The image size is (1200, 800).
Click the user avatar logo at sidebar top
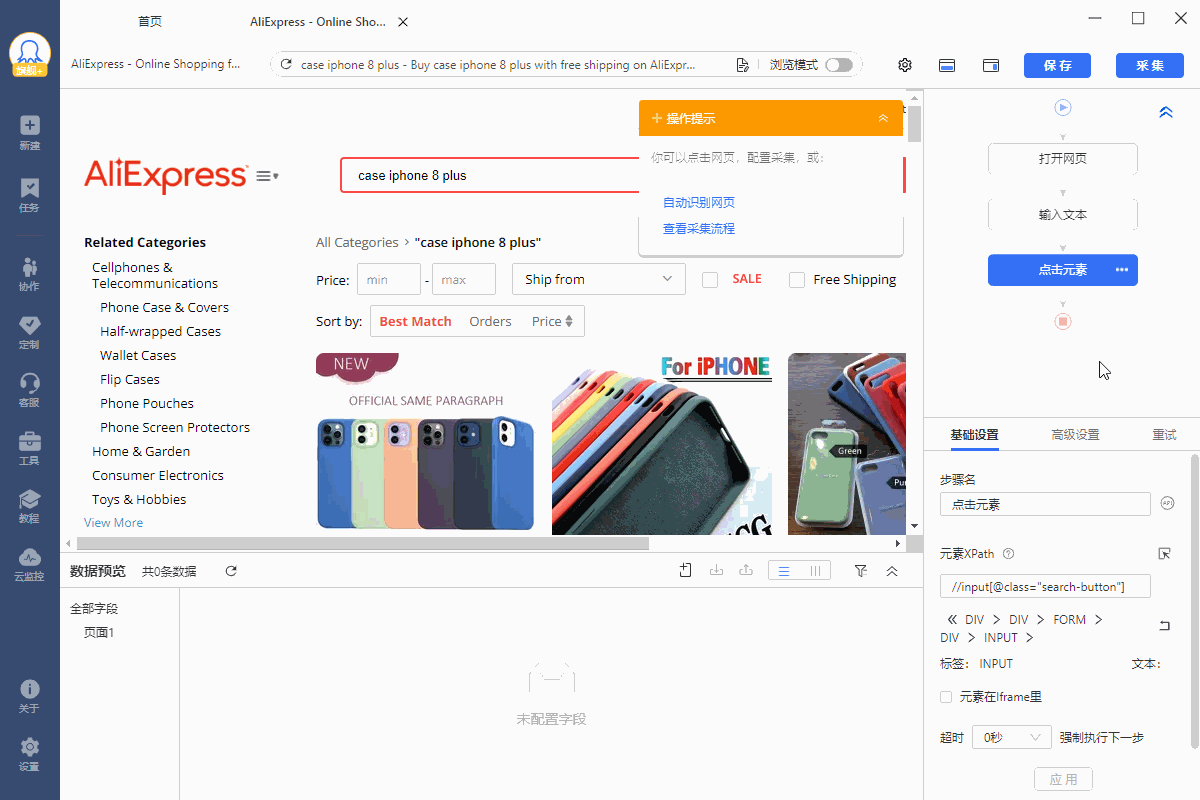[30, 56]
